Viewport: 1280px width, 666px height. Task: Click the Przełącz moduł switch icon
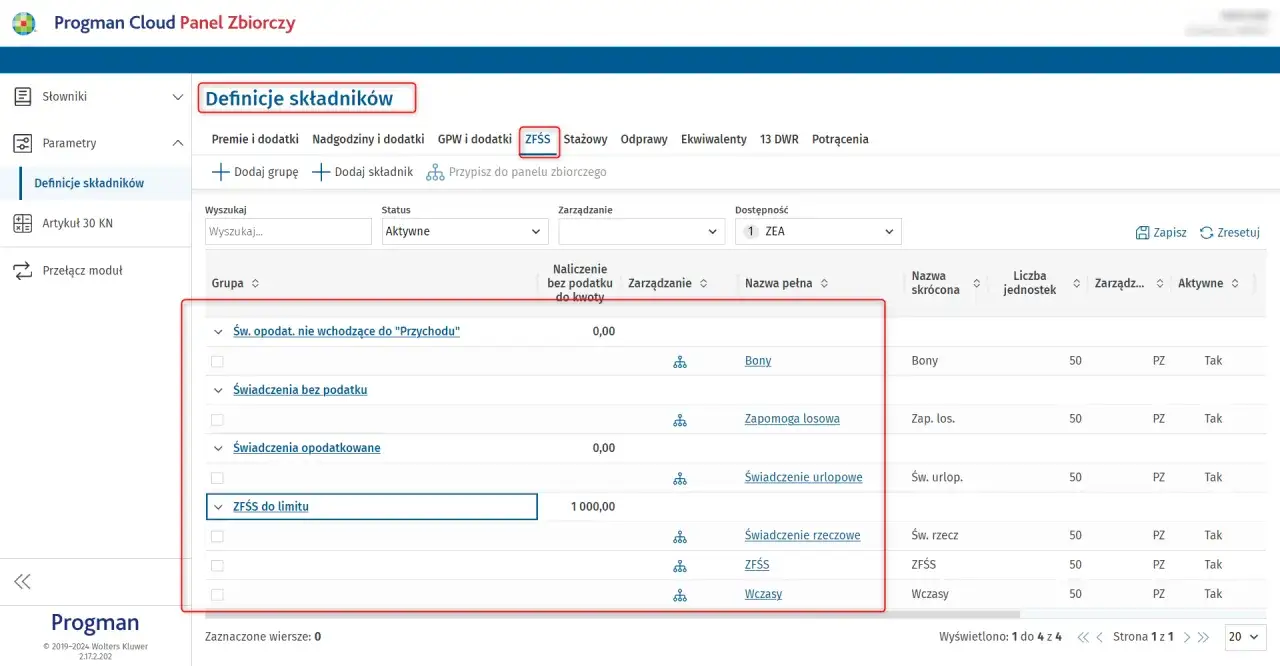(22, 271)
